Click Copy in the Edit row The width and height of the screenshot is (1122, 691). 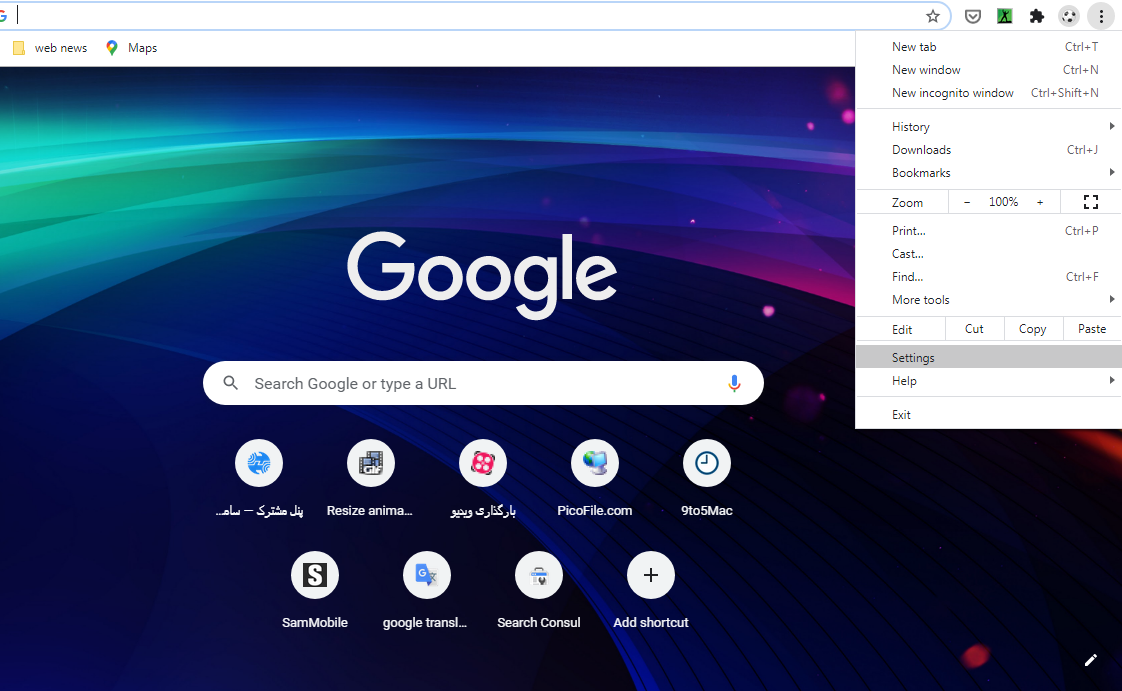click(1033, 328)
